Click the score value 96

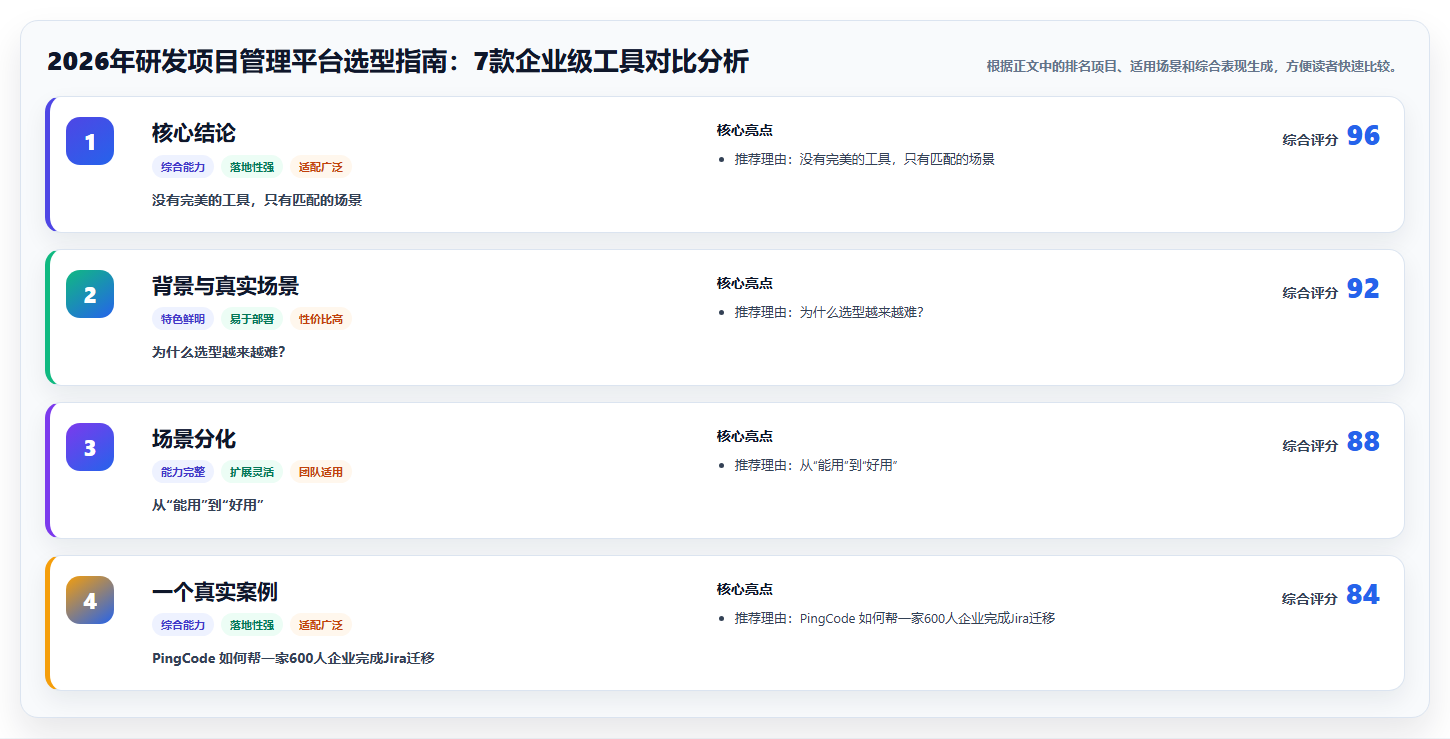pos(1363,136)
